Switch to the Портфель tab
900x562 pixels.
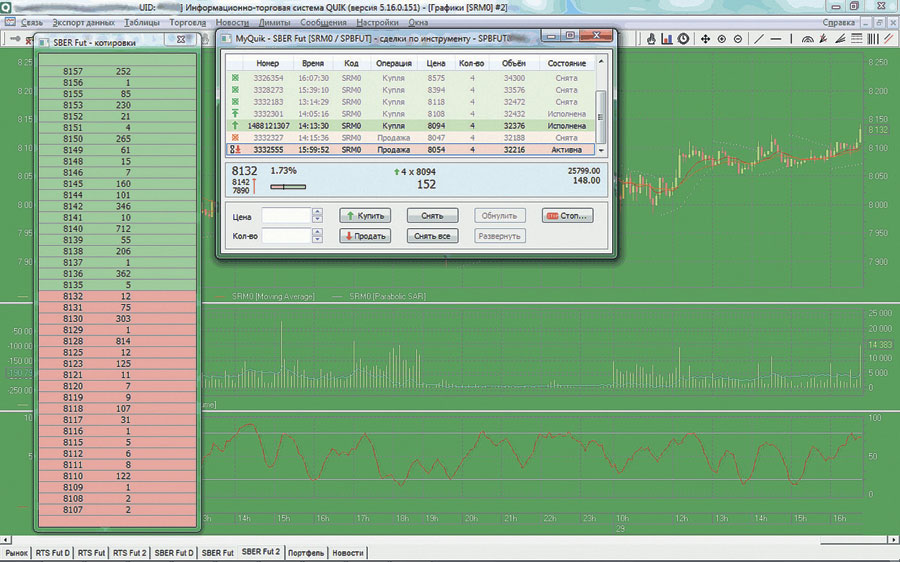pos(305,552)
